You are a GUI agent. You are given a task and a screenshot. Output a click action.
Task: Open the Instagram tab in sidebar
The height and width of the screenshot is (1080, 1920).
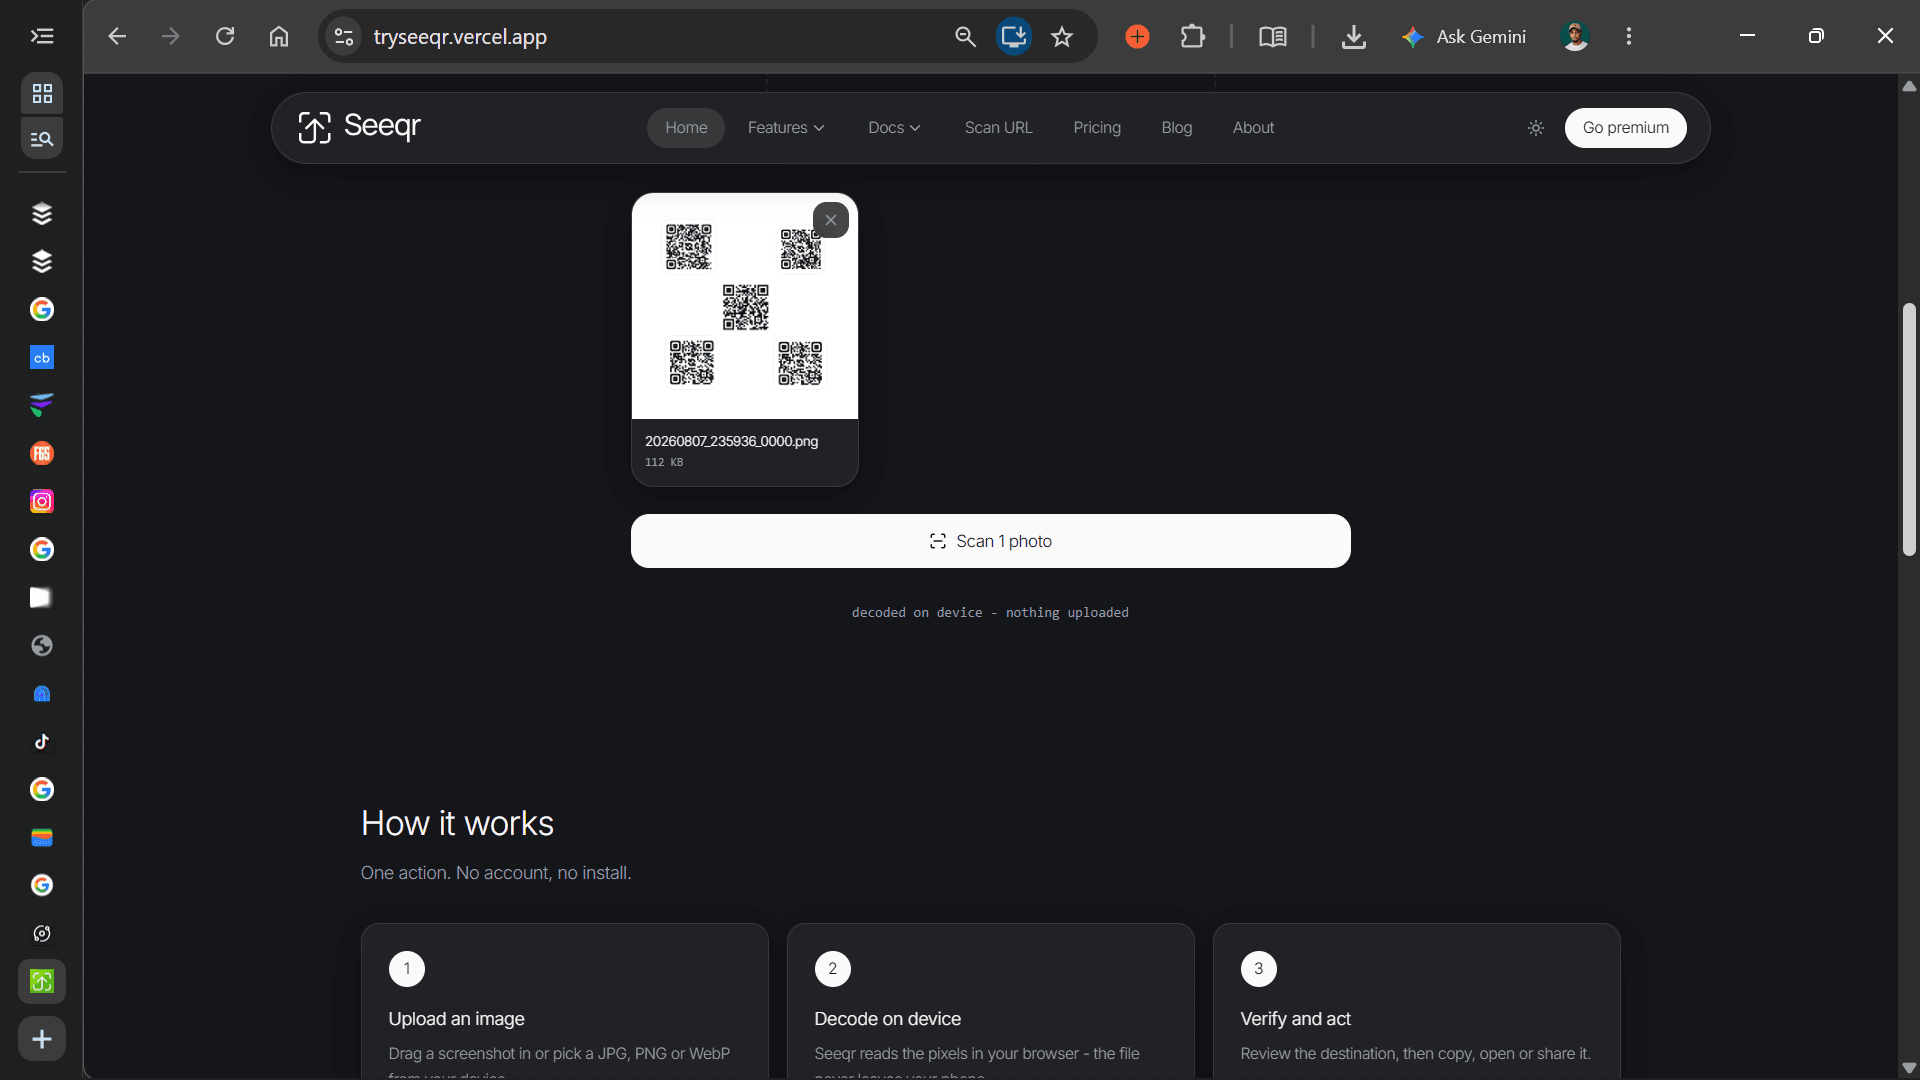click(42, 502)
